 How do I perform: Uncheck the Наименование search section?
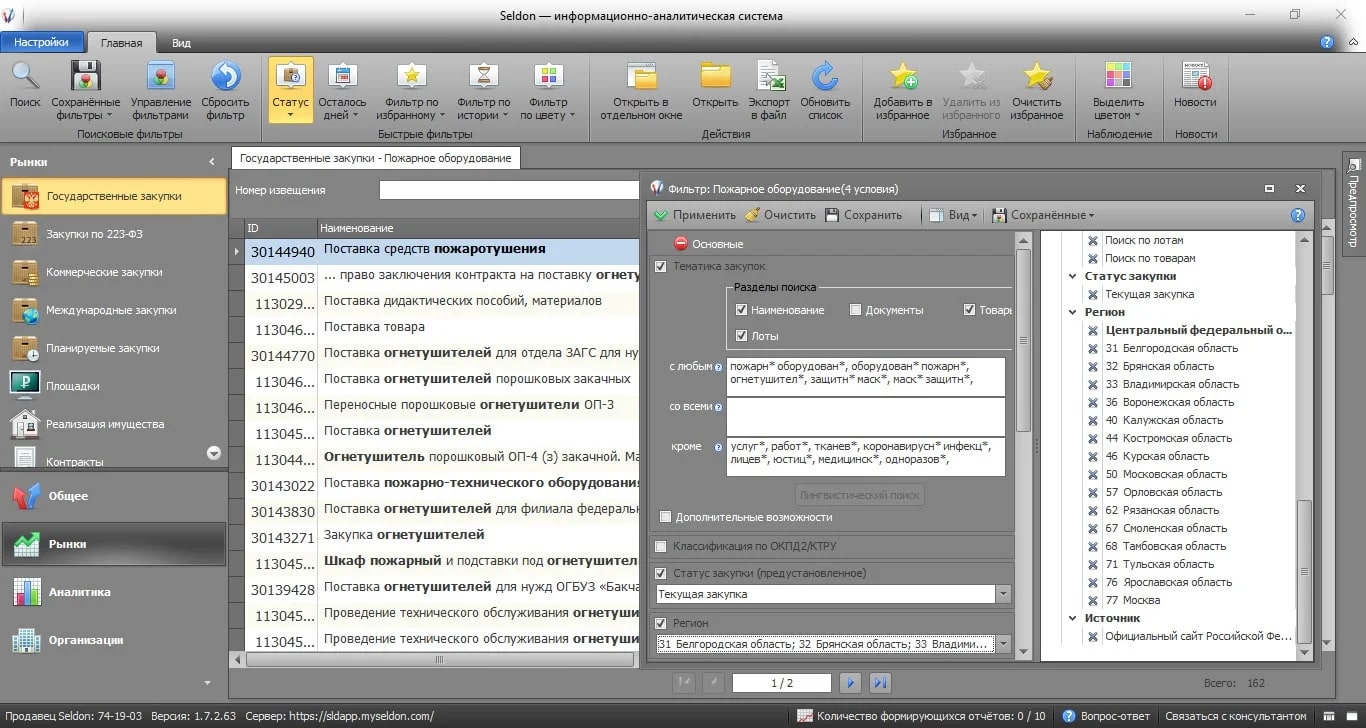pos(741,310)
